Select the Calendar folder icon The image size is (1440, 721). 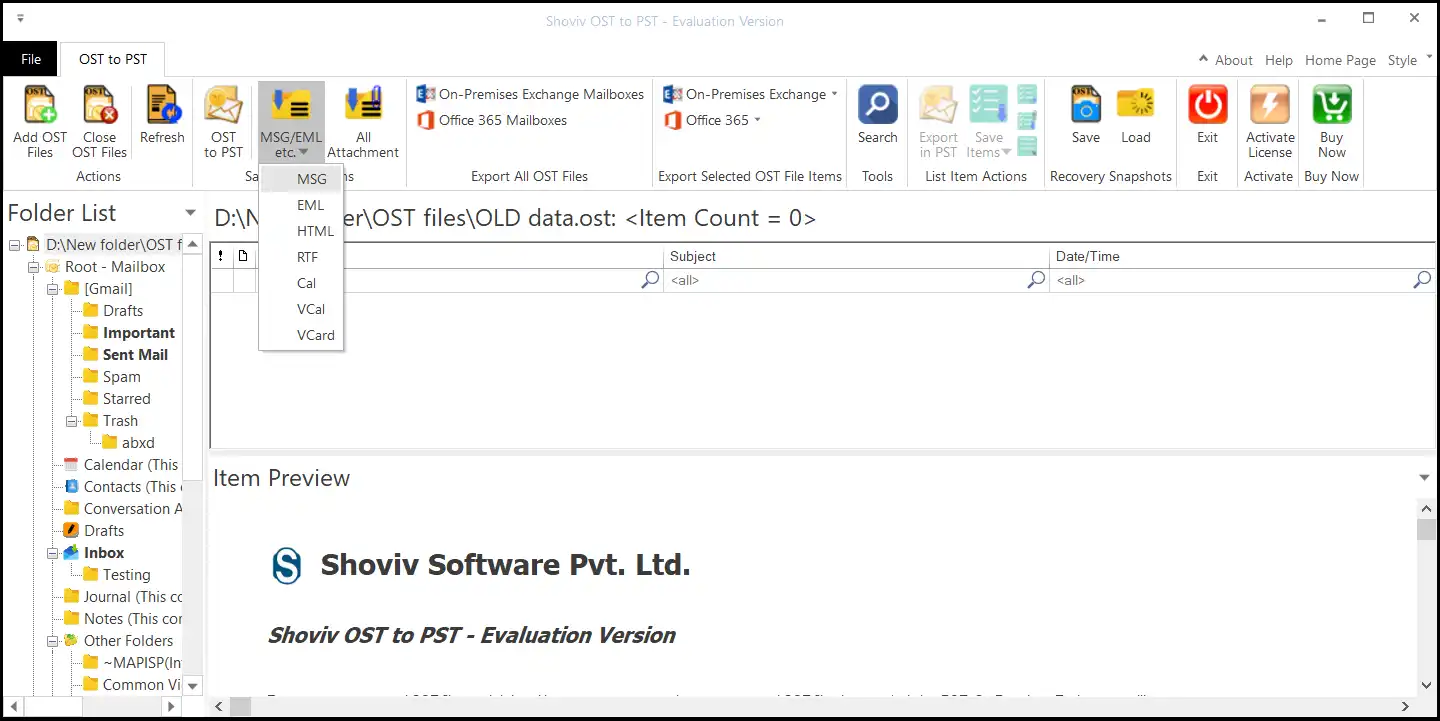(x=71, y=465)
